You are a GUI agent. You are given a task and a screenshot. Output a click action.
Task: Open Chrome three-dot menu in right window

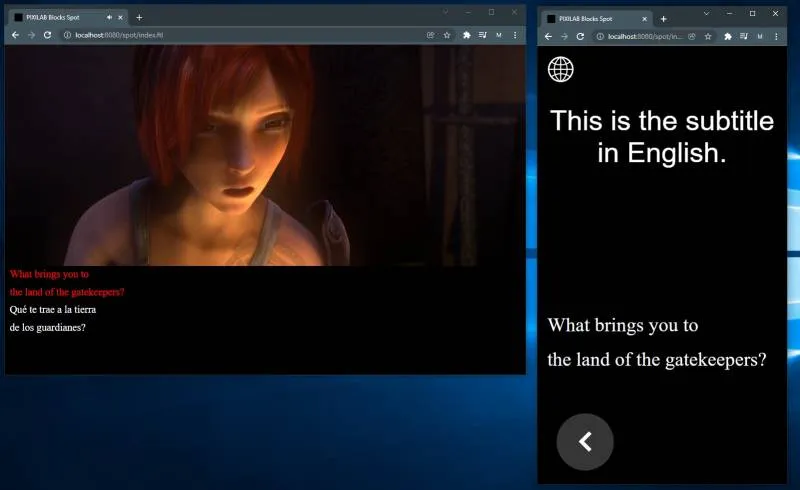pyautogui.click(x=776, y=36)
